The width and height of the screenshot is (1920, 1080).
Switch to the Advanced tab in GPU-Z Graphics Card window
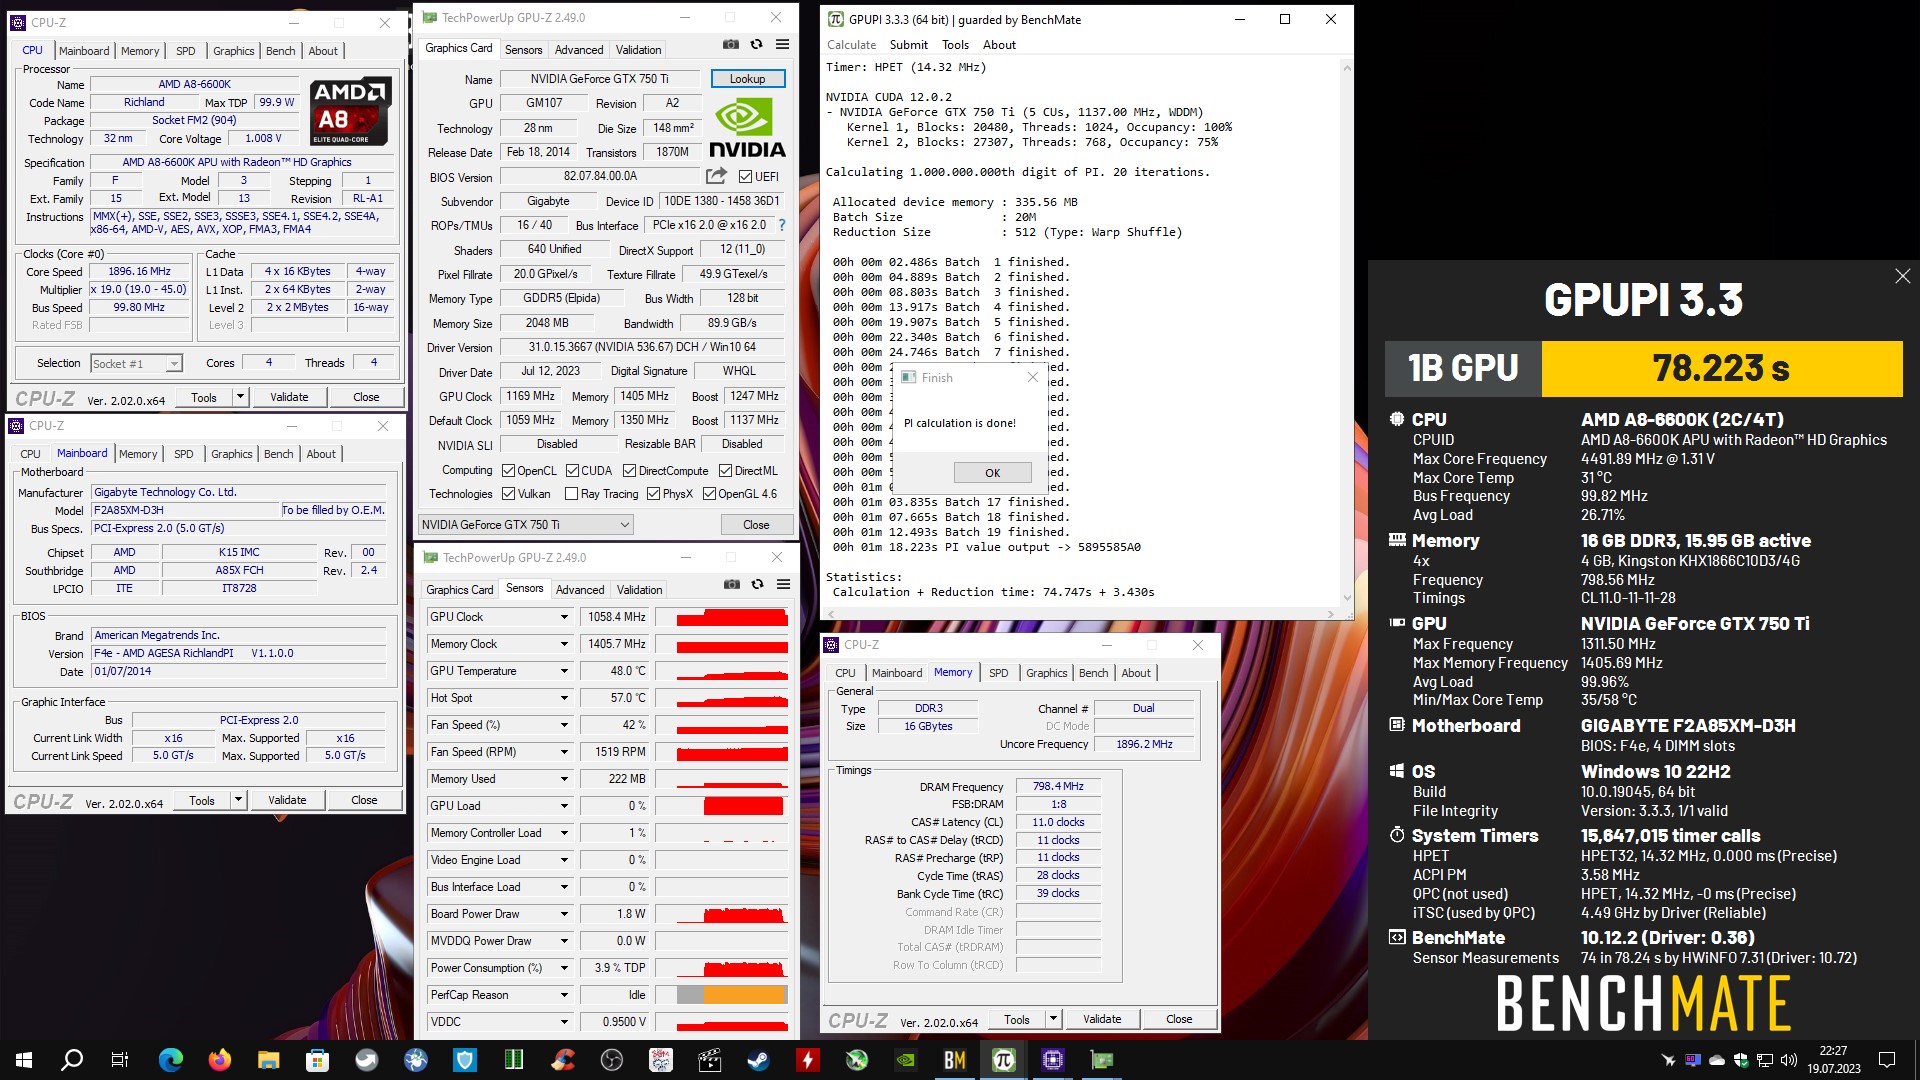579,50
